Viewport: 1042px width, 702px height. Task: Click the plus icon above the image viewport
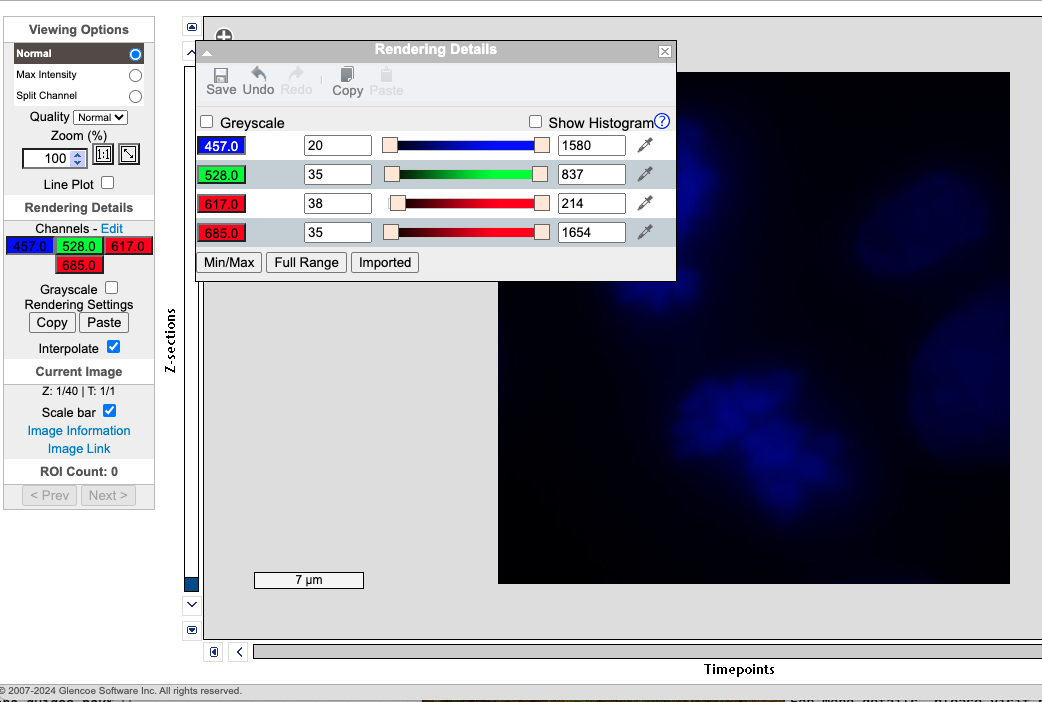(224, 35)
